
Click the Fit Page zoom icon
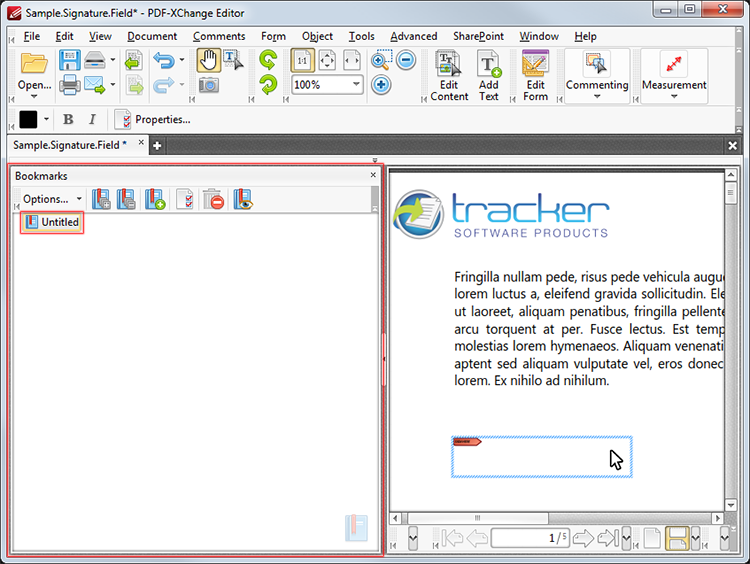tap(327, 61)
